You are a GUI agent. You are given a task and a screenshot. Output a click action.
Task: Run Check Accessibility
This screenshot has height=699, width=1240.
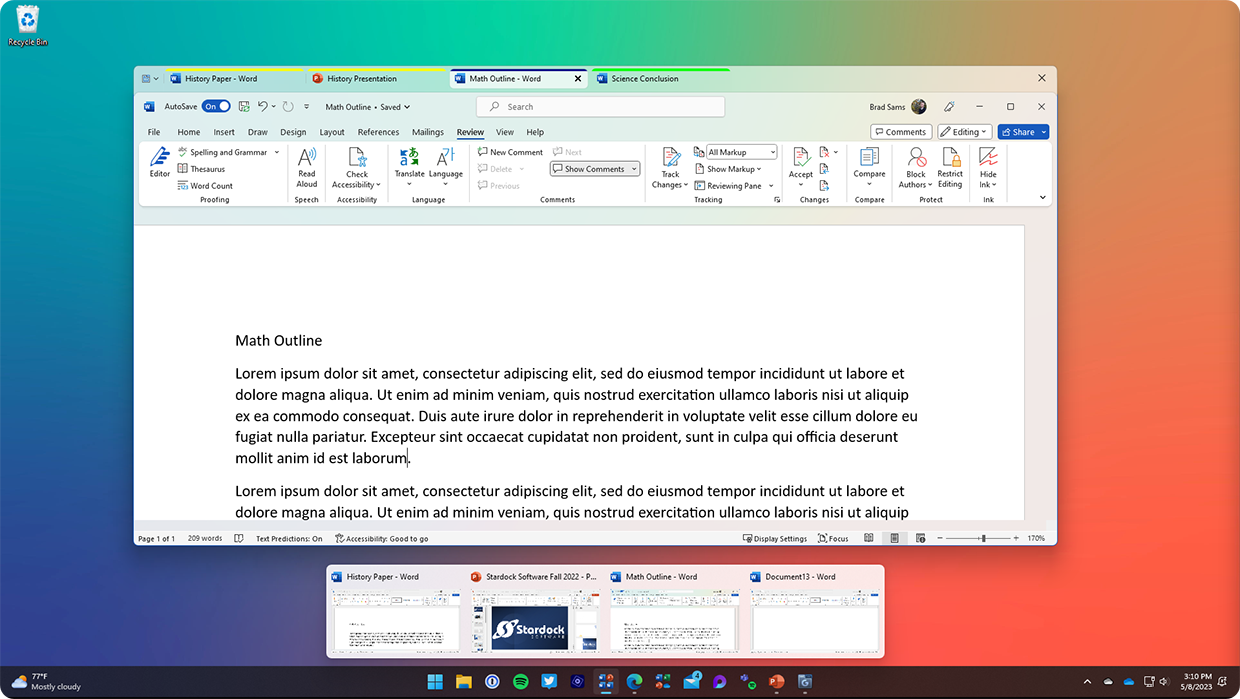click(x=357, y=168)
